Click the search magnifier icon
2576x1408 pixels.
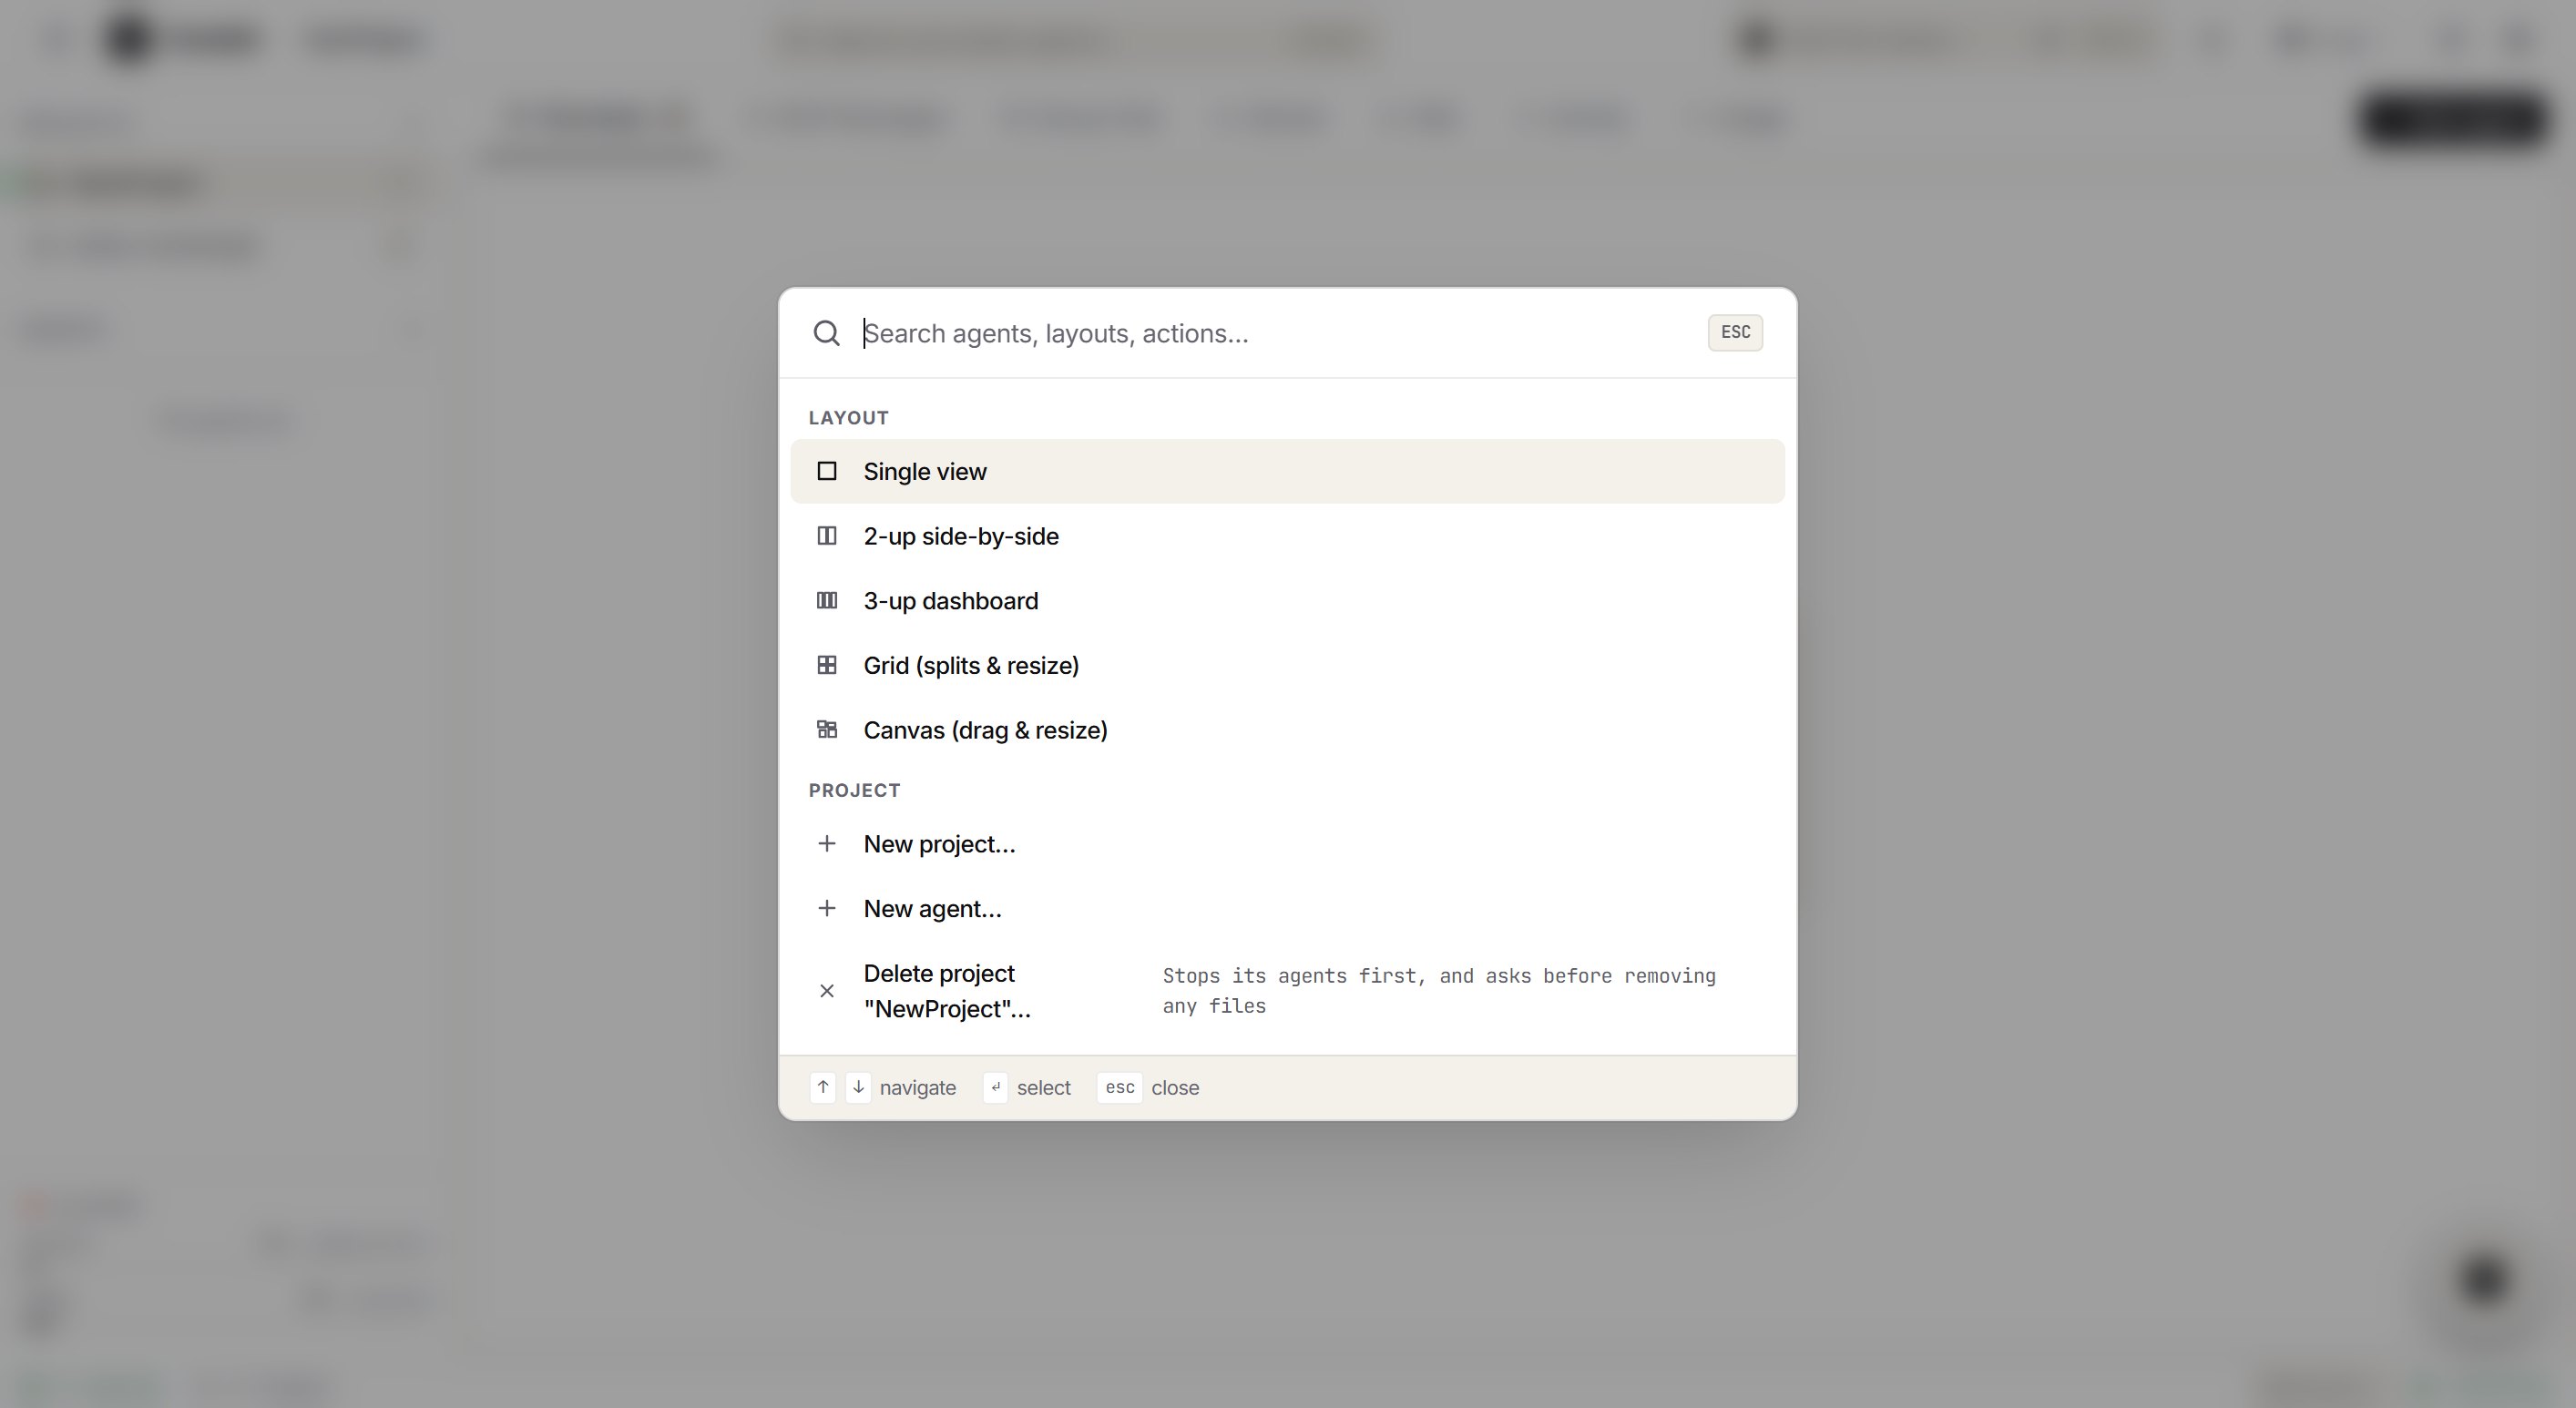(826, 333)
